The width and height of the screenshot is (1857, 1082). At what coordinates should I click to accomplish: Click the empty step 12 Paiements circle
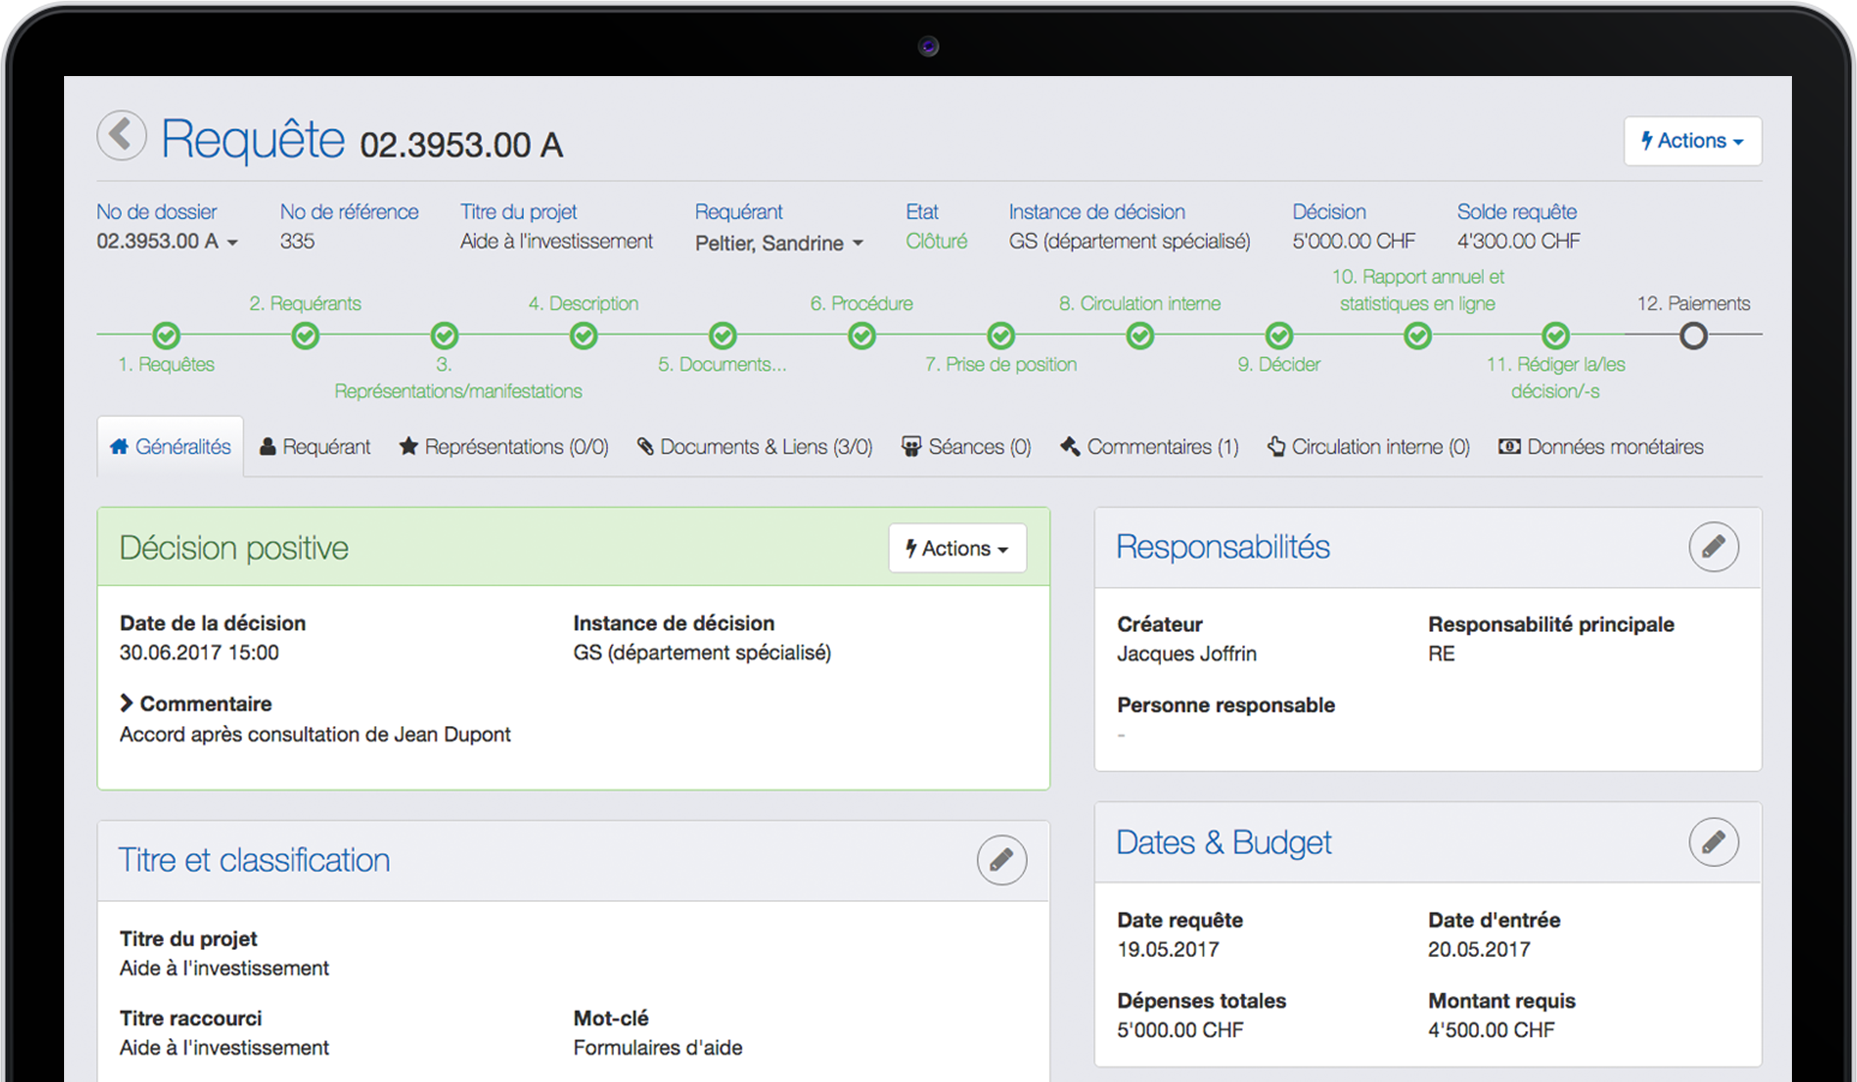(x=1693, y=336)
